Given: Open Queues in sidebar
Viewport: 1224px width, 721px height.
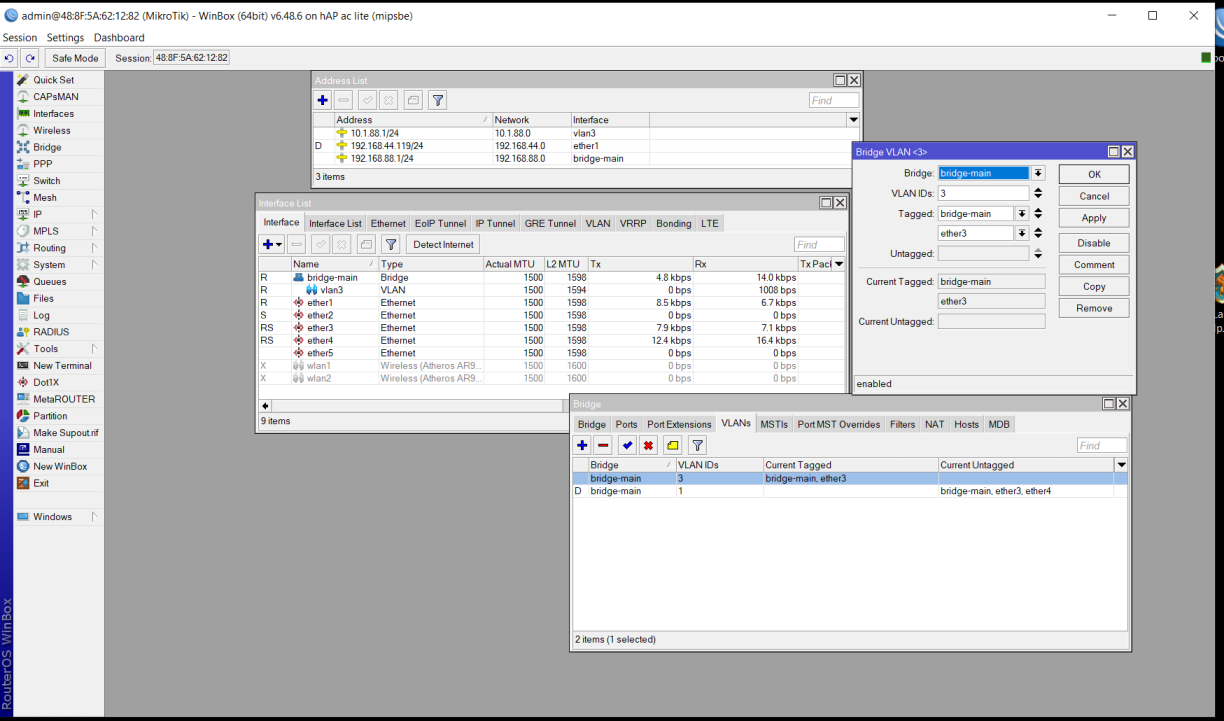Looking at the screenshot, I should tap(49, 282).
